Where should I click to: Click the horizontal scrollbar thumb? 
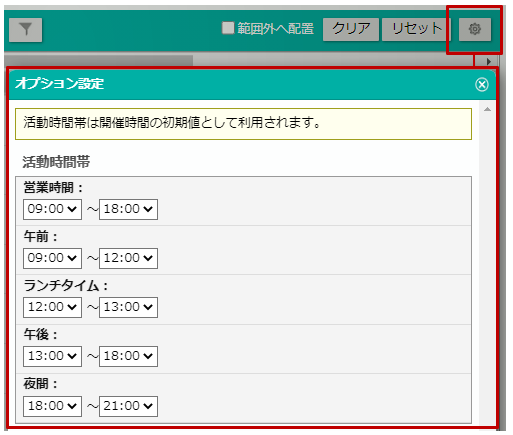tap(99, 61)
